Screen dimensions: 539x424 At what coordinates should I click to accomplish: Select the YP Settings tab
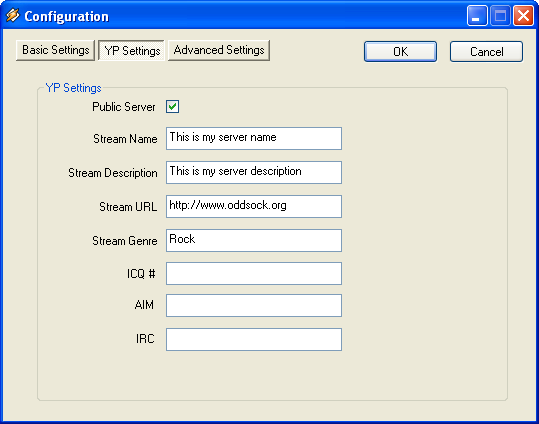click(132, 51)
